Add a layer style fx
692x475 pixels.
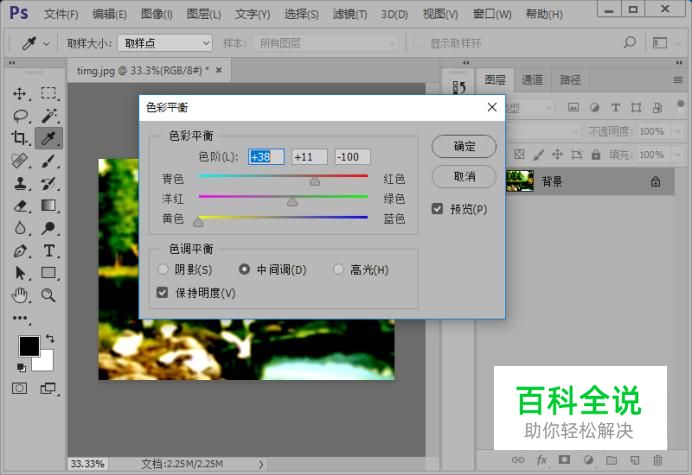coord(542,460)
